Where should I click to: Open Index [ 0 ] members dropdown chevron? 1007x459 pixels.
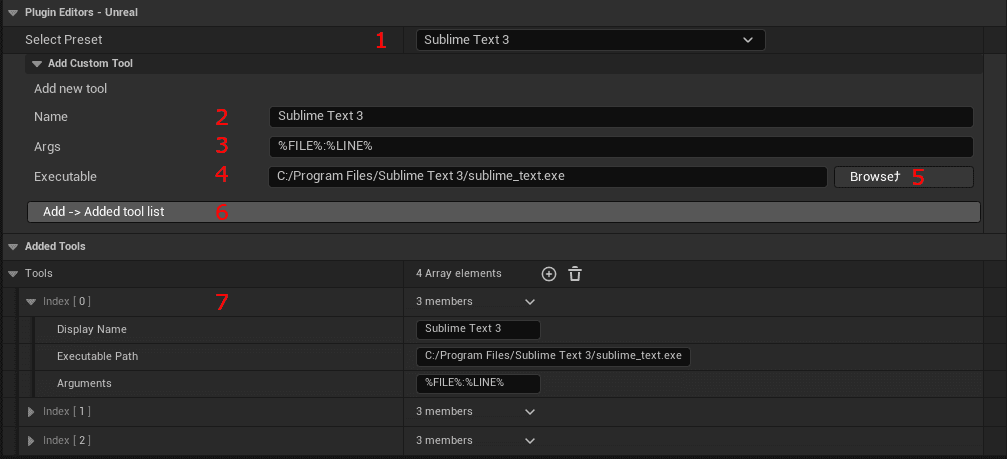point(530,302)
